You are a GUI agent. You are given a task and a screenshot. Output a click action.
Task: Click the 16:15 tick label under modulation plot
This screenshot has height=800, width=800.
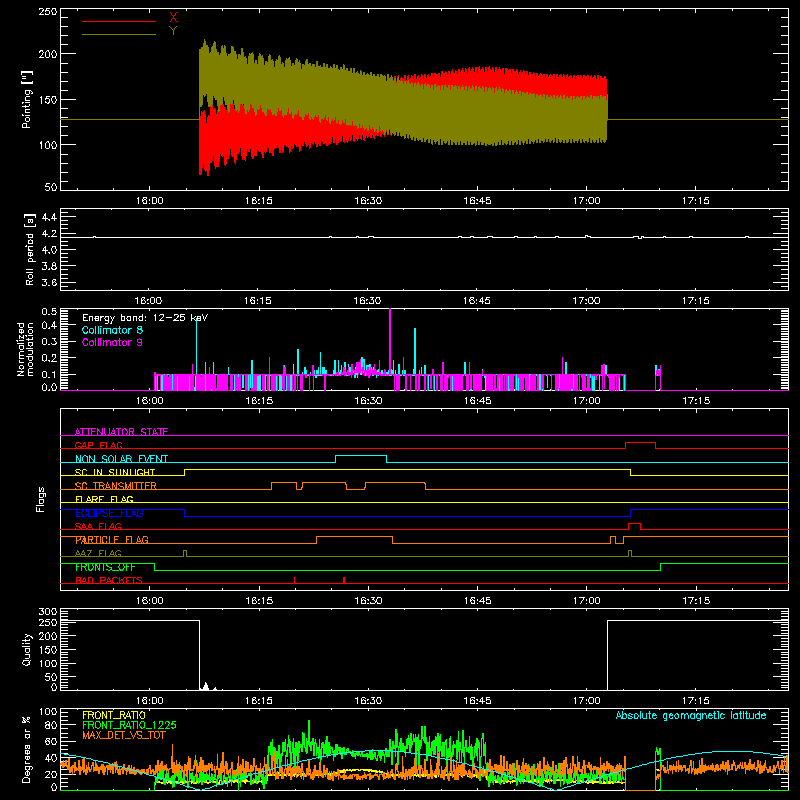pyautogui.click(x=259, y=401)
